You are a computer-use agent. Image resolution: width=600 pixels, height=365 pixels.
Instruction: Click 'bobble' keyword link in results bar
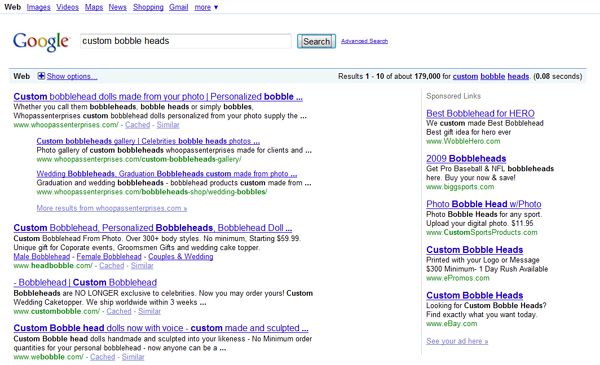point(493,76)
